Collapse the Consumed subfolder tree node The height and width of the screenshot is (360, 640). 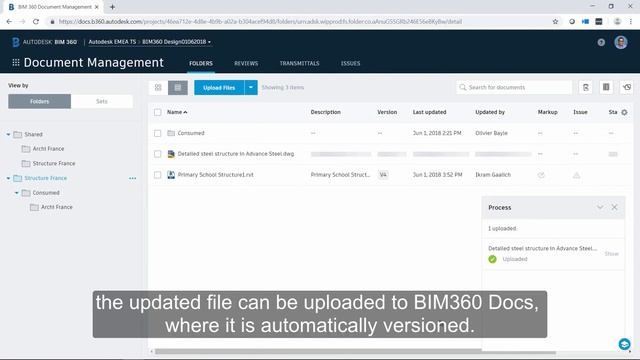[17, 193]
